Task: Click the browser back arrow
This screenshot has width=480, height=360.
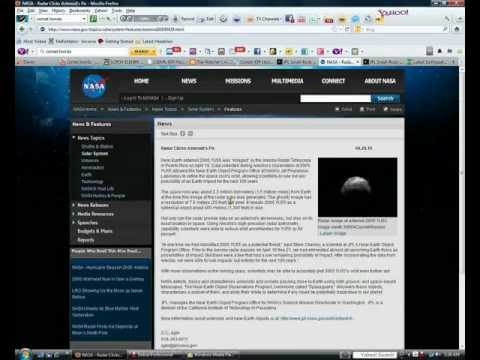Action: (x=22, y=29)
